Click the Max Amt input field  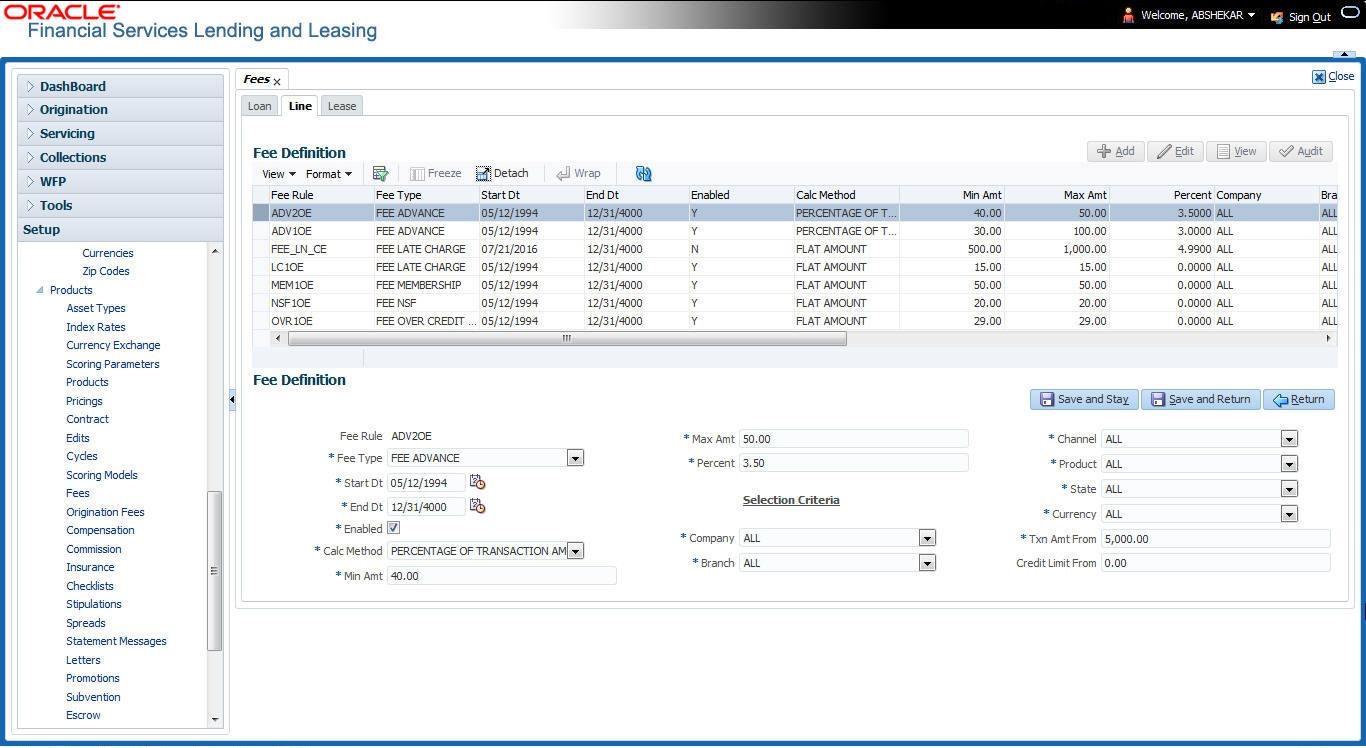[x=854, y=439]
